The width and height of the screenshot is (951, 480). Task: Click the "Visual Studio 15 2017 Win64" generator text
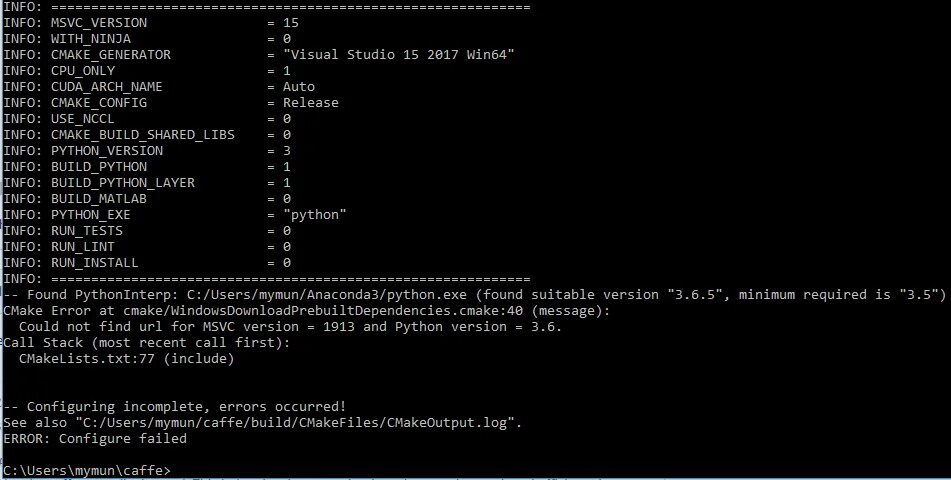point(398,55)
